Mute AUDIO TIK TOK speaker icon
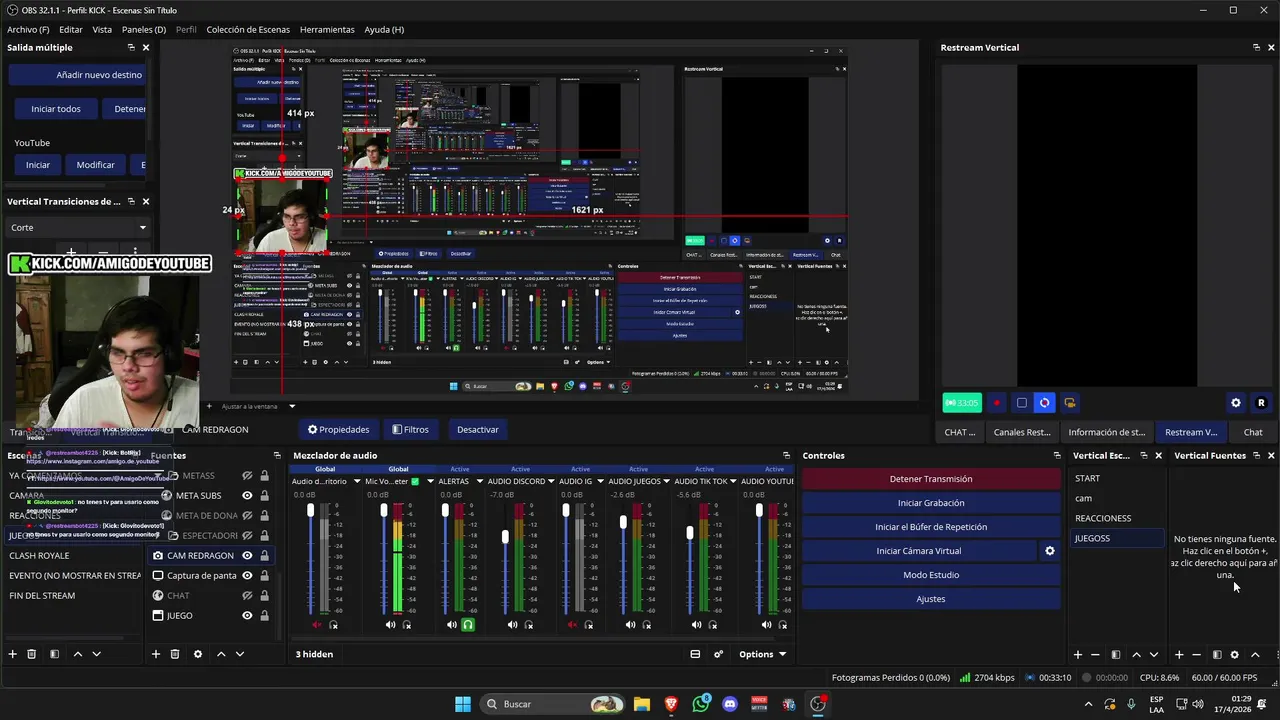 (x=697, y=625)
